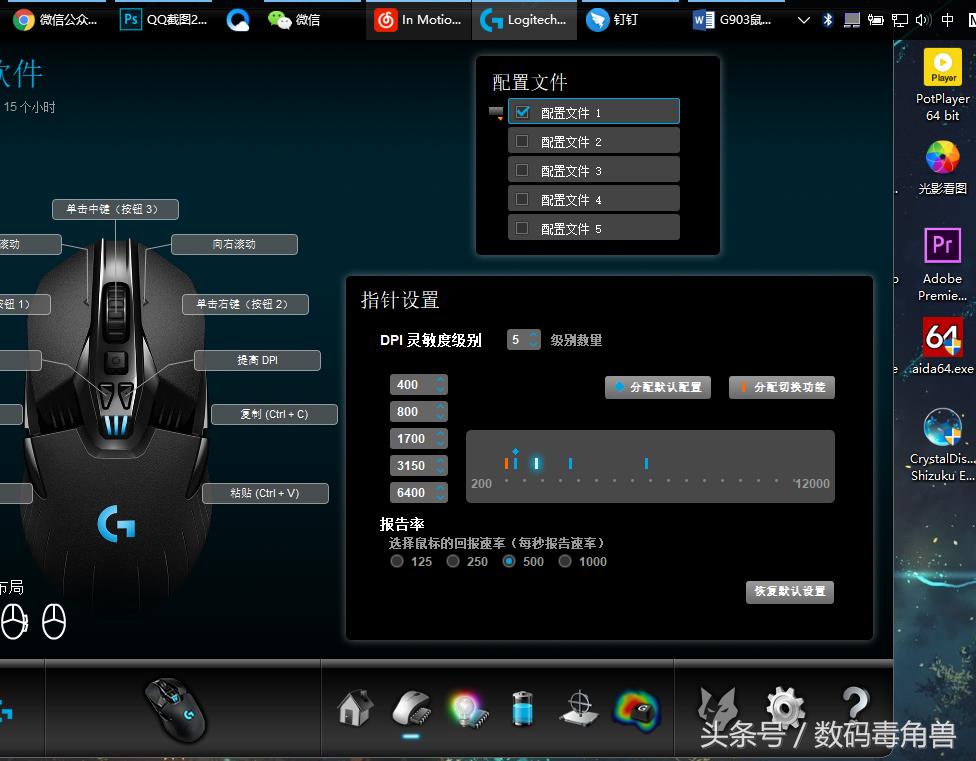976x761 pixels.
Task: Click the profile storage icon beside 配置文件 1
Action: pyautogui.click(x=496, y=113)
